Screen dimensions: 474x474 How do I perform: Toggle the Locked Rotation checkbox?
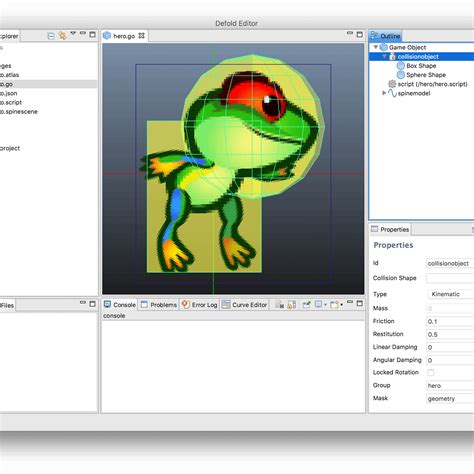tap(431, 372)
